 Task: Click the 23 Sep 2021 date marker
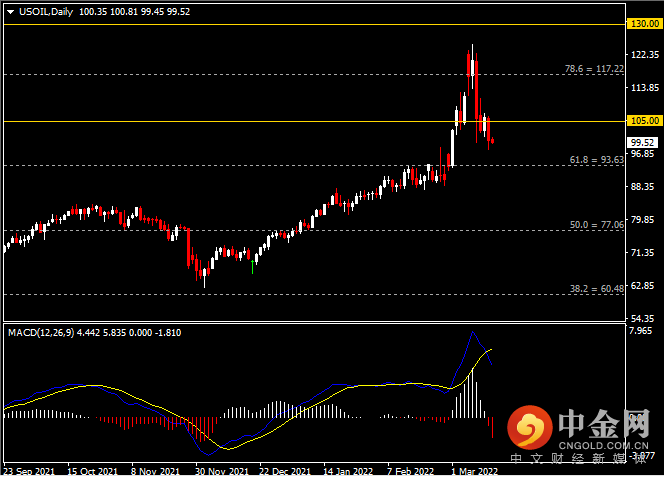(x=29, y=471)
